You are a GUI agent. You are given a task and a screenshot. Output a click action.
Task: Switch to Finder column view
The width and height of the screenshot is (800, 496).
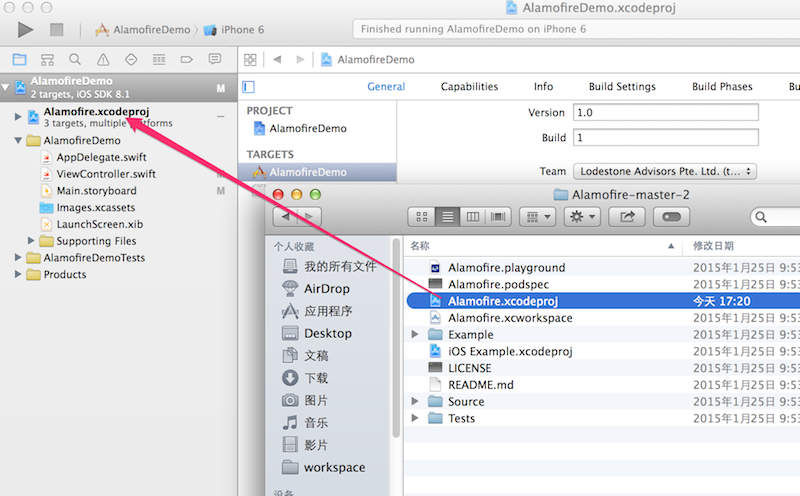[x=473, y=217]
